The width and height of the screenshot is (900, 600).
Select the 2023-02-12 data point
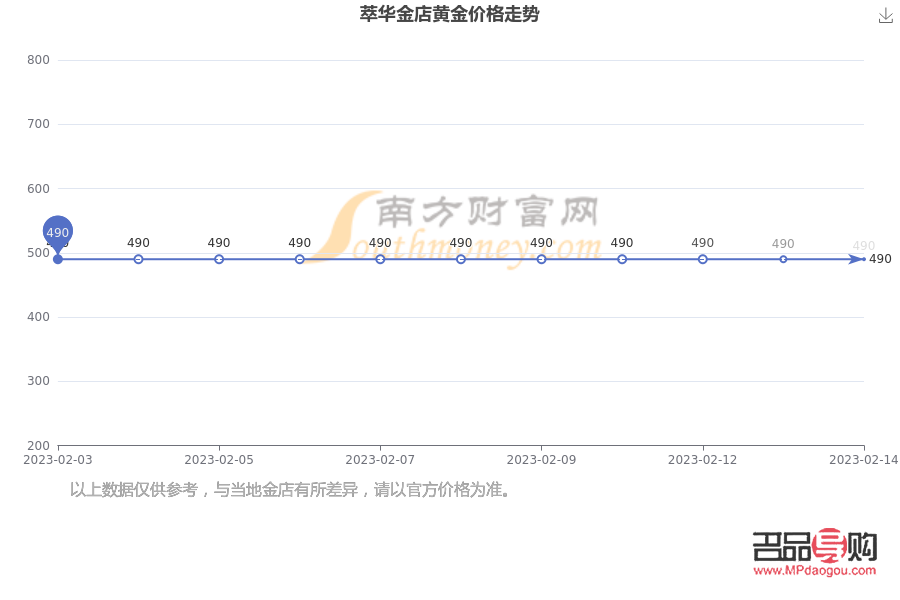702,257
